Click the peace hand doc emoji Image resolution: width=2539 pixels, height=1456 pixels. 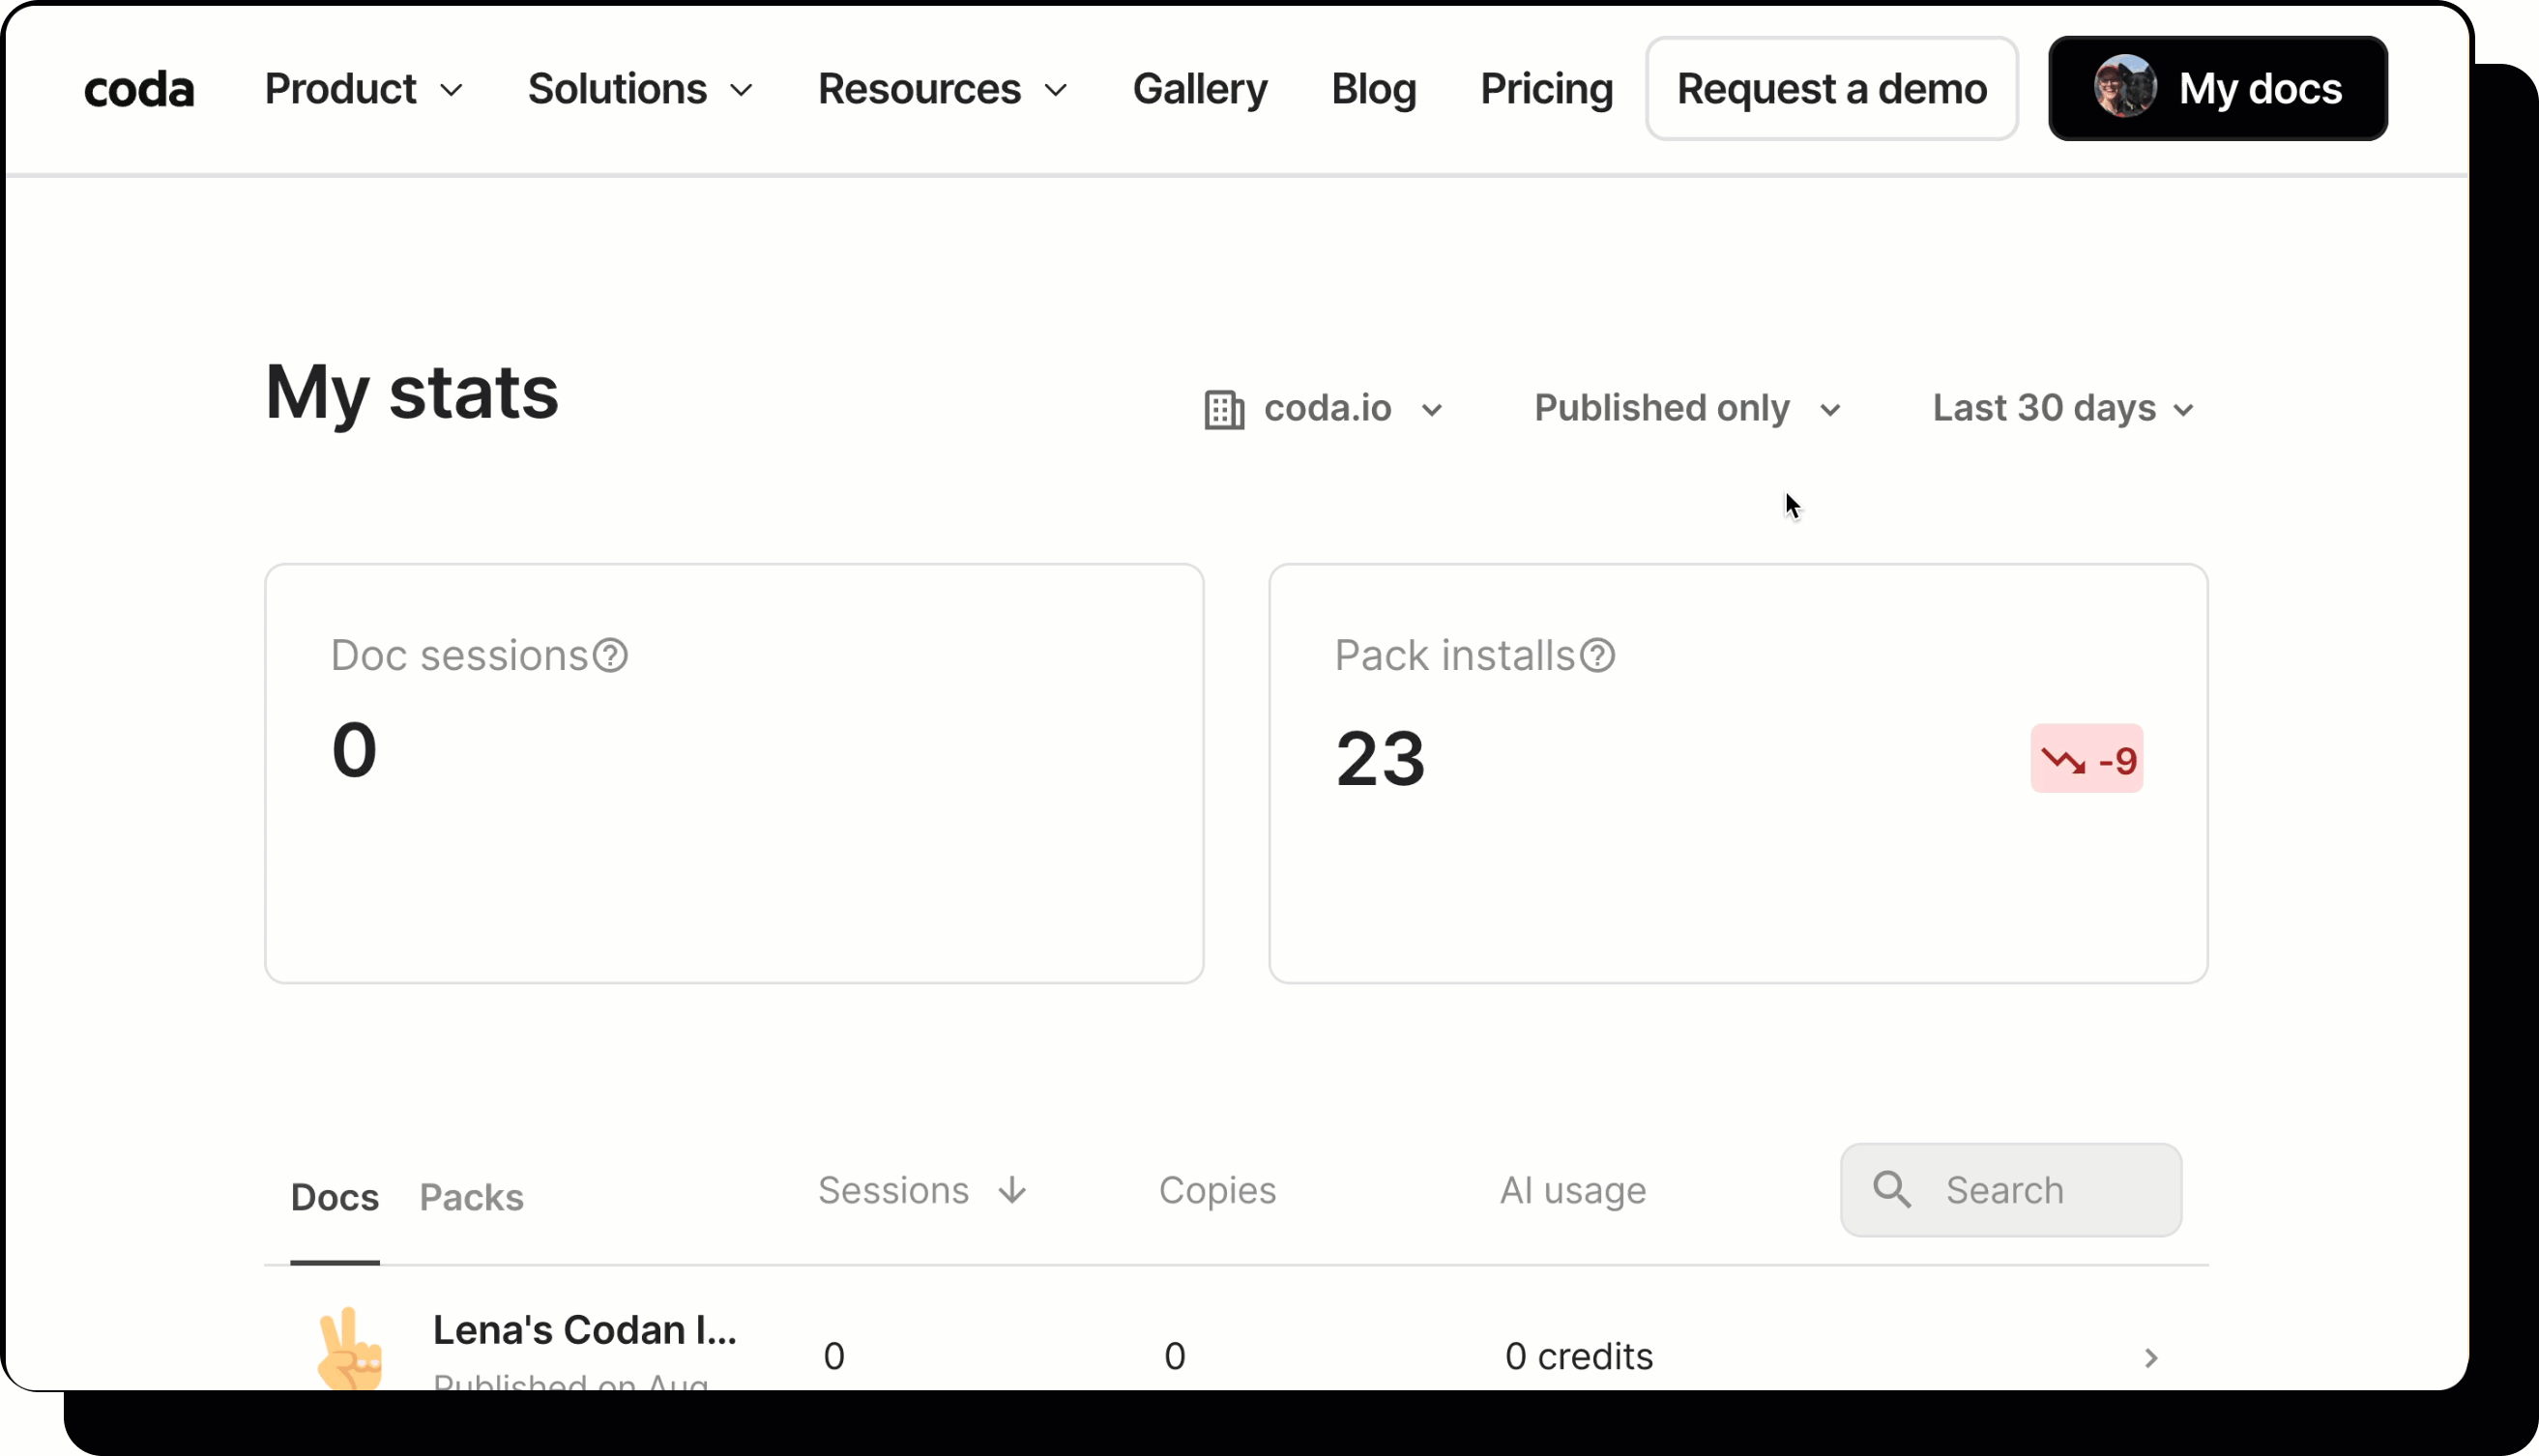(349, 1349)
